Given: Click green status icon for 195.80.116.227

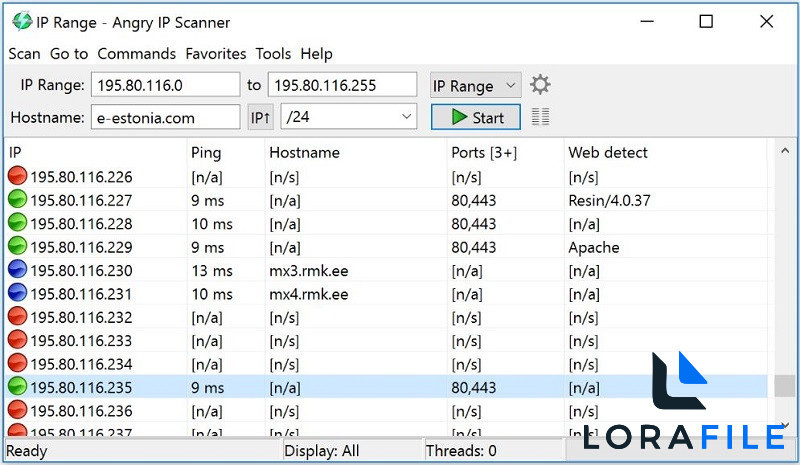Looking at the screenshot, I should (17, 200).
